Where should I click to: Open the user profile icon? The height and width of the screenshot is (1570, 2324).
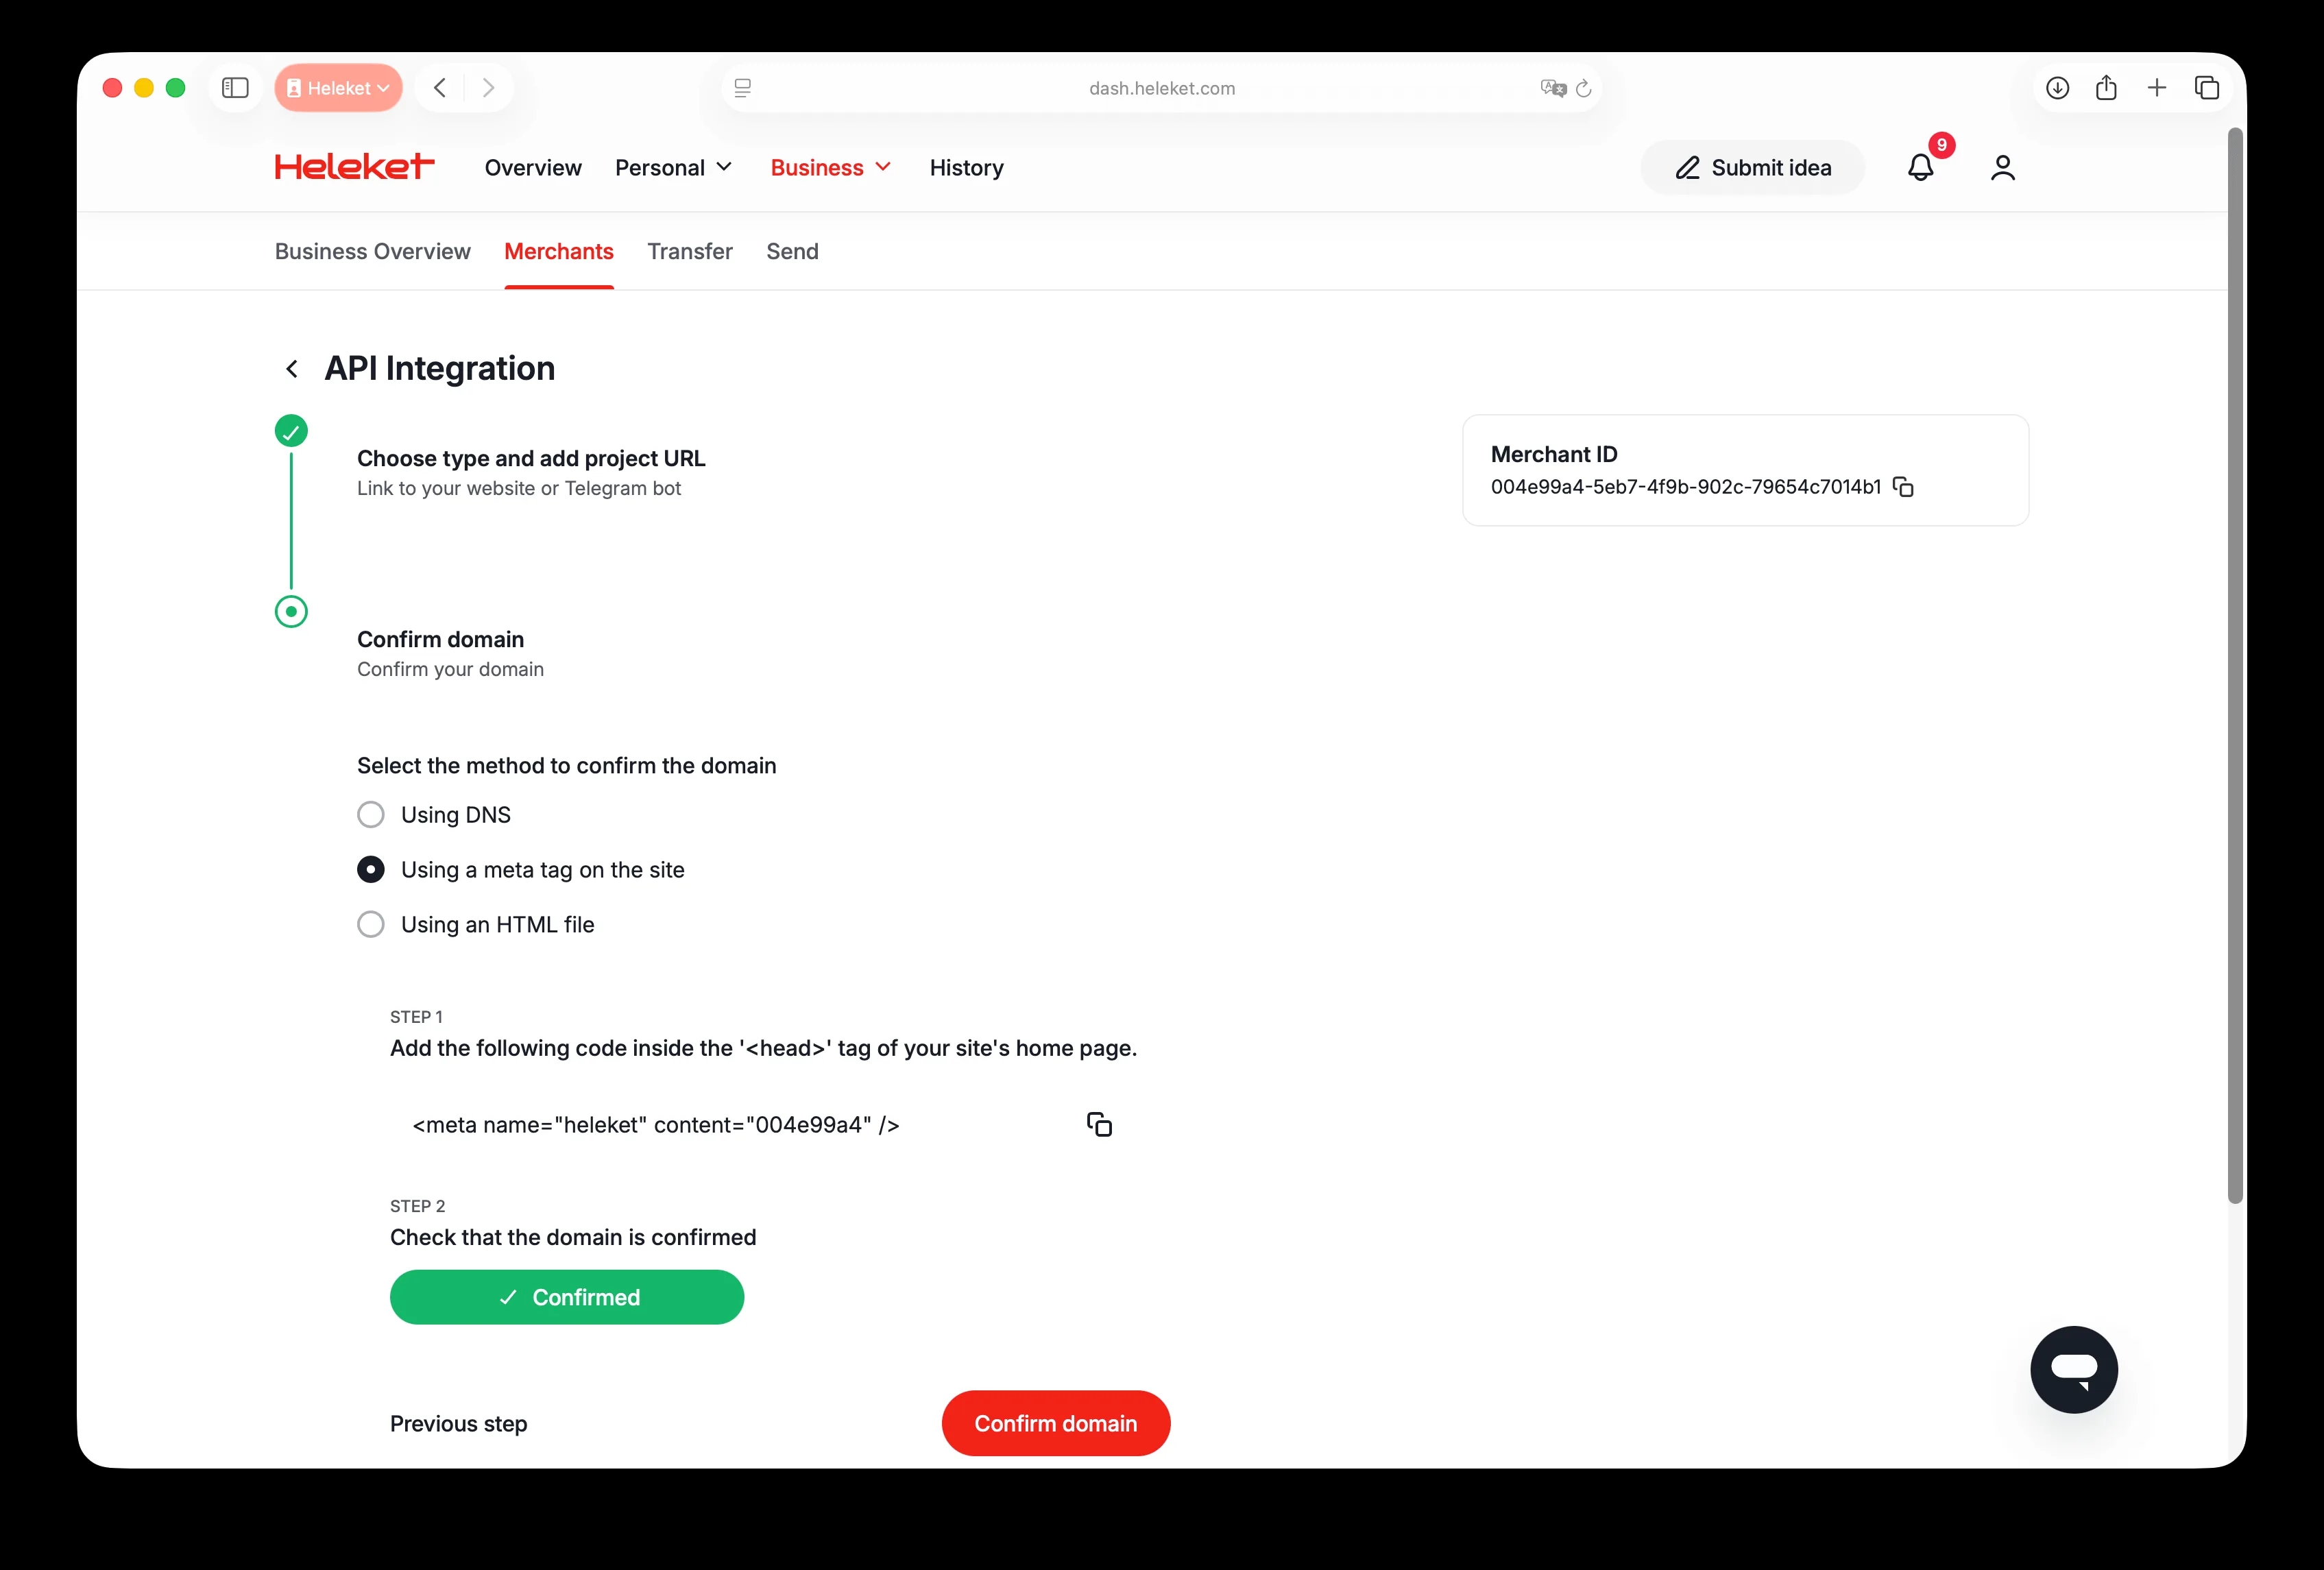click(x=2002, y=167)
